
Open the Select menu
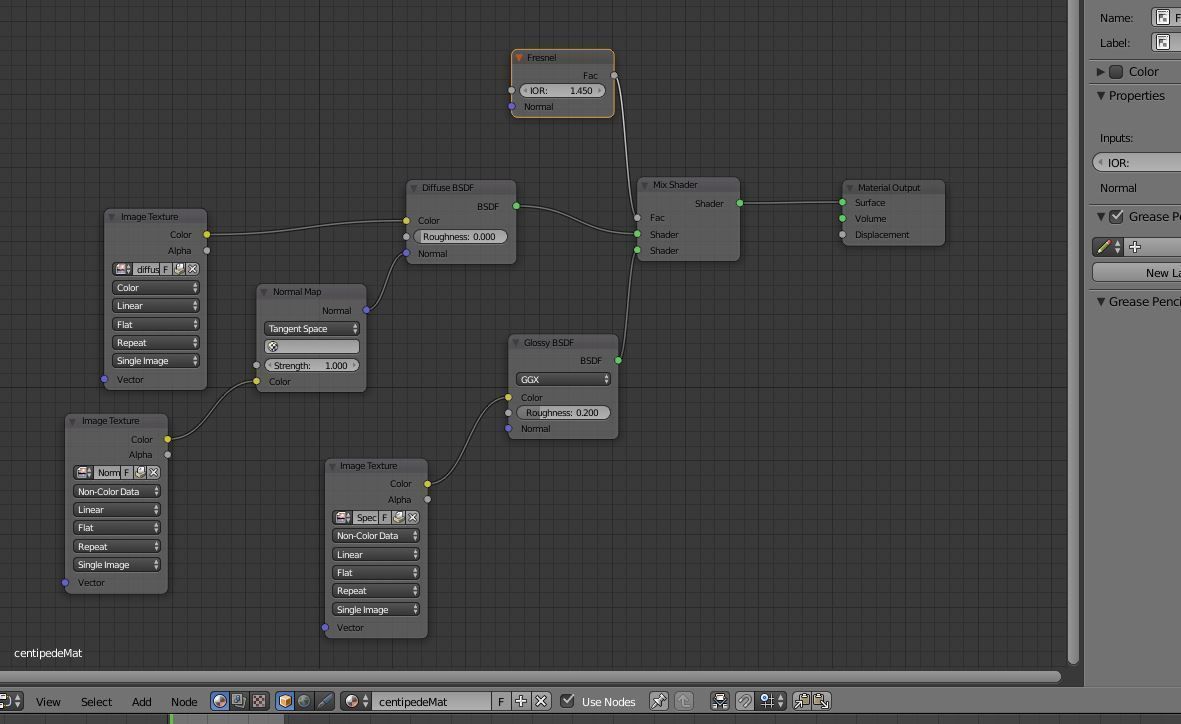[x=96, y=701]
